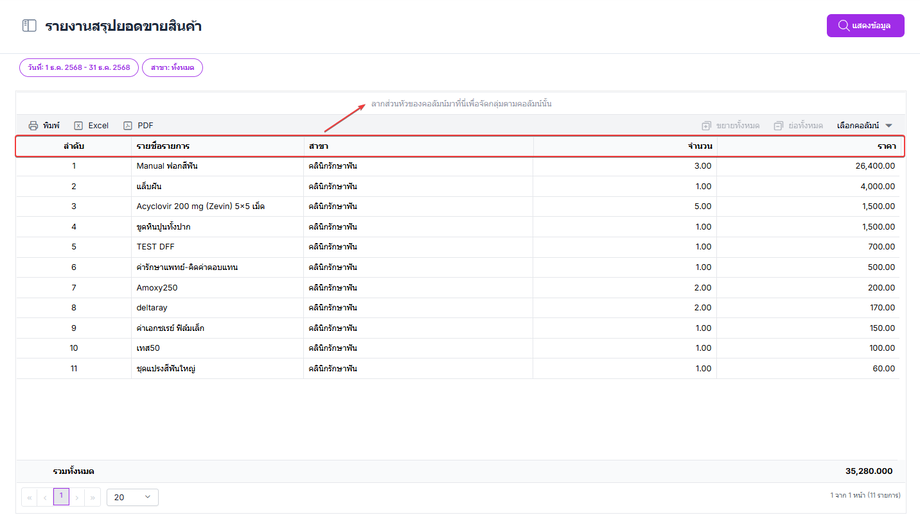This screenshot has width=920, height=531.
Task: Click the printer icon in the toolbar
Action: [x=33, y=126]
